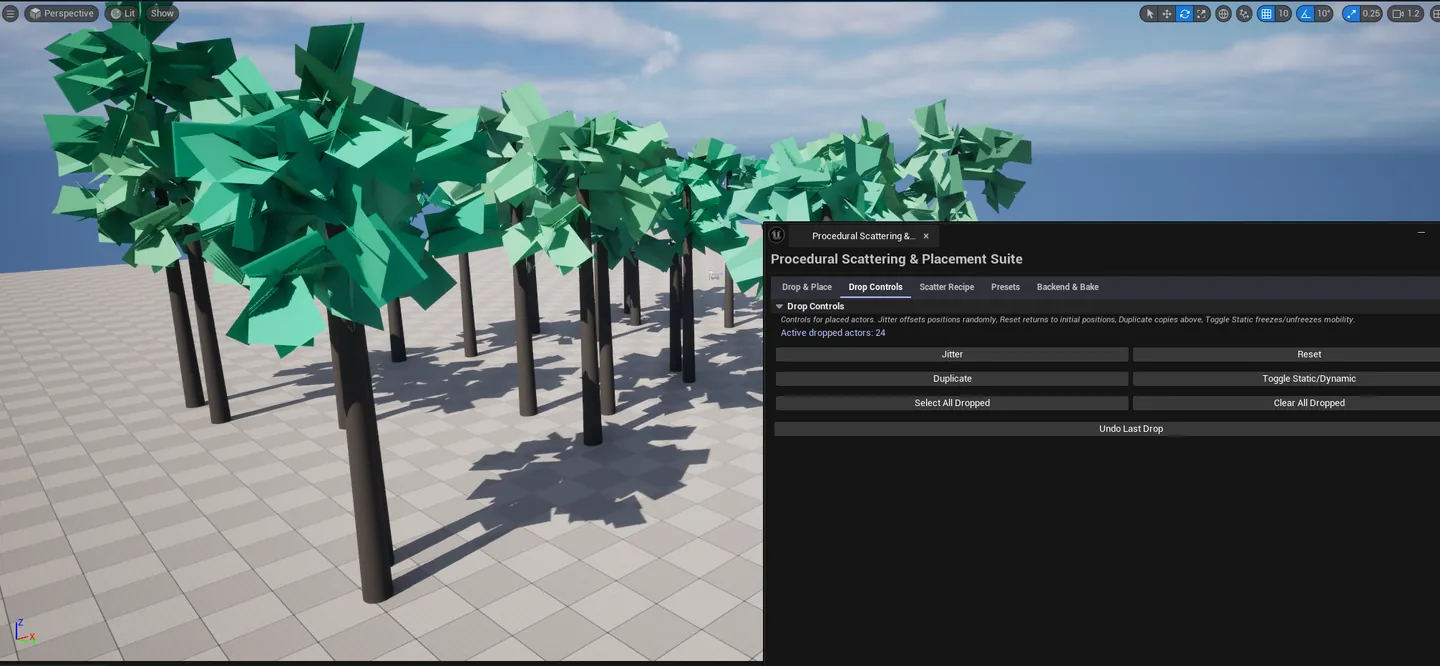Viewport: 1440px width, 666px height.
Task: Activate the Rotate transform tool
Action: coord(1184,14)
